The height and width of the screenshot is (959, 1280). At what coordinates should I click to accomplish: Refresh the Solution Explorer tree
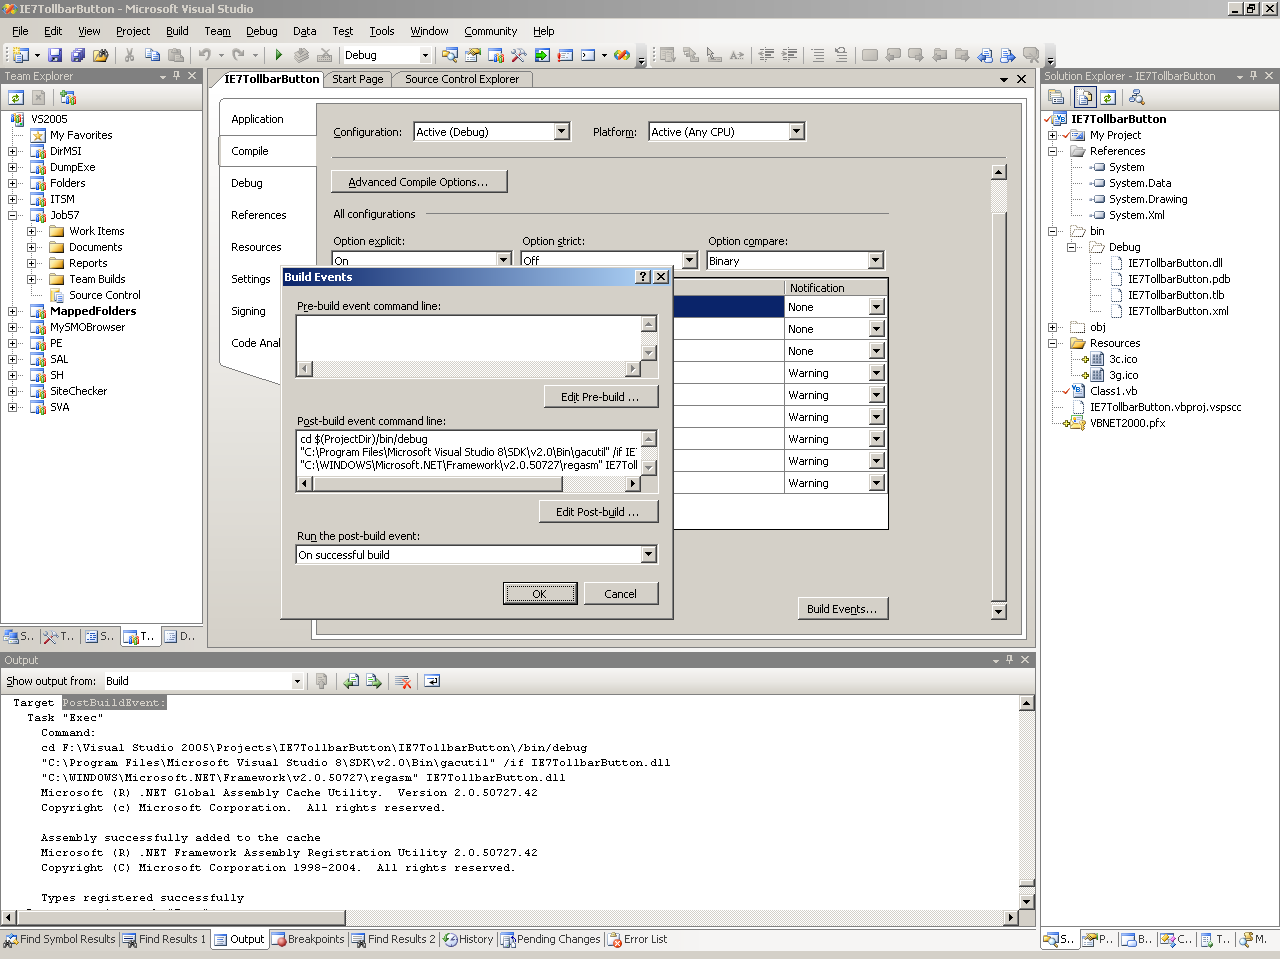pyautogui.click(x=1108, y=97)
